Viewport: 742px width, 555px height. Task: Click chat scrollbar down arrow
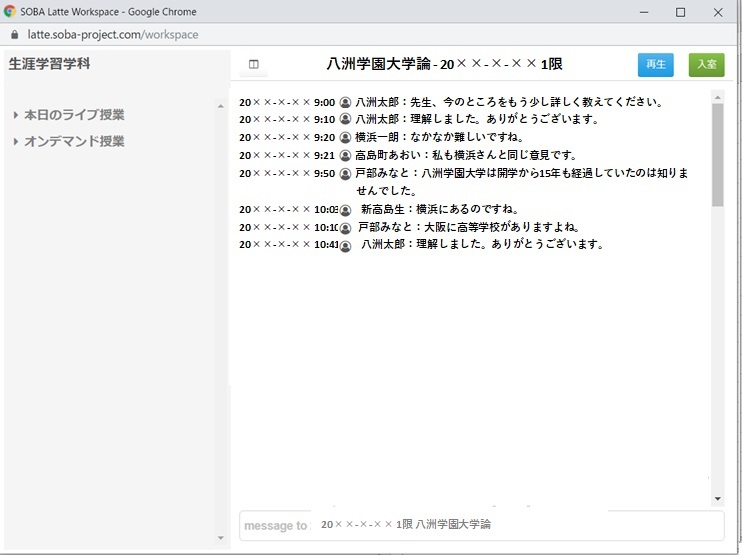click(x=717, y=499)
